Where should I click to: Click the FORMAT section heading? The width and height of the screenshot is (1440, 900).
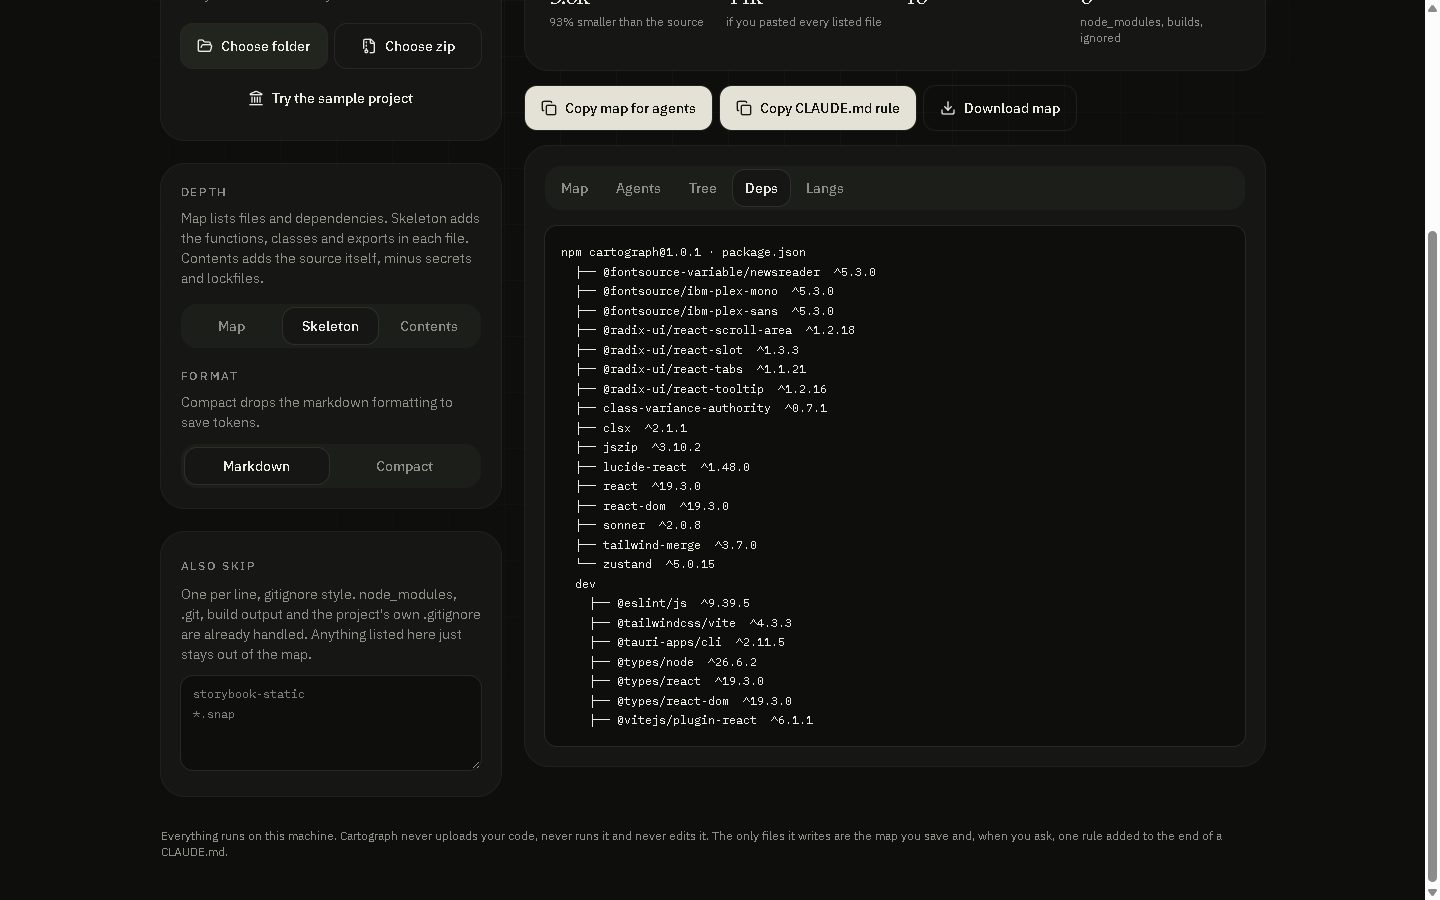[x=210, y=376]
